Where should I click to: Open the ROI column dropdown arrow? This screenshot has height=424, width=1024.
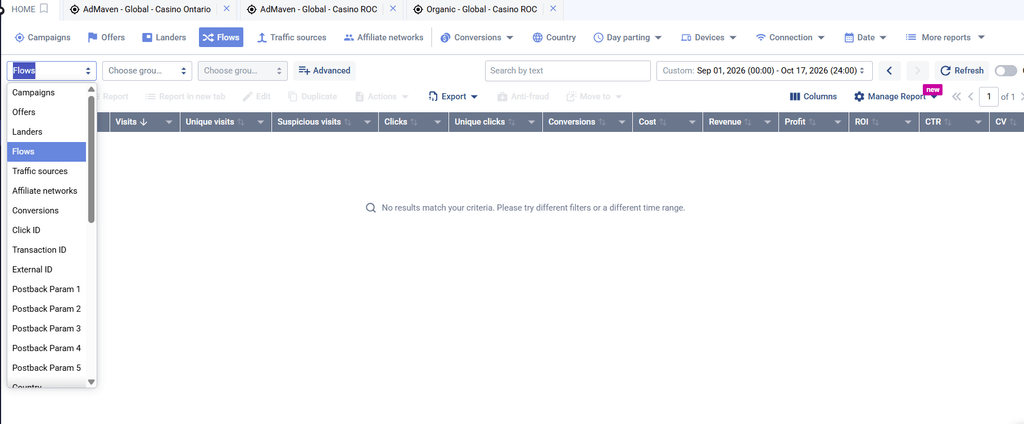click(x=908, y=122)
